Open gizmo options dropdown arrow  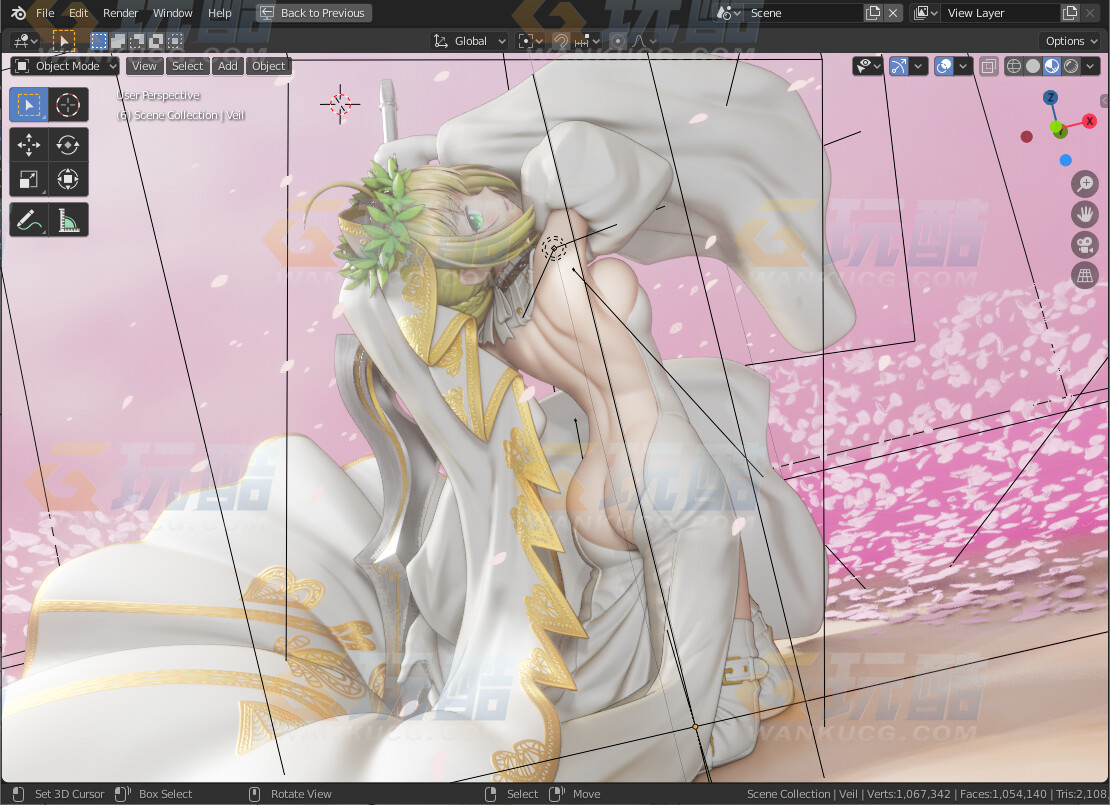coord(917,66)
